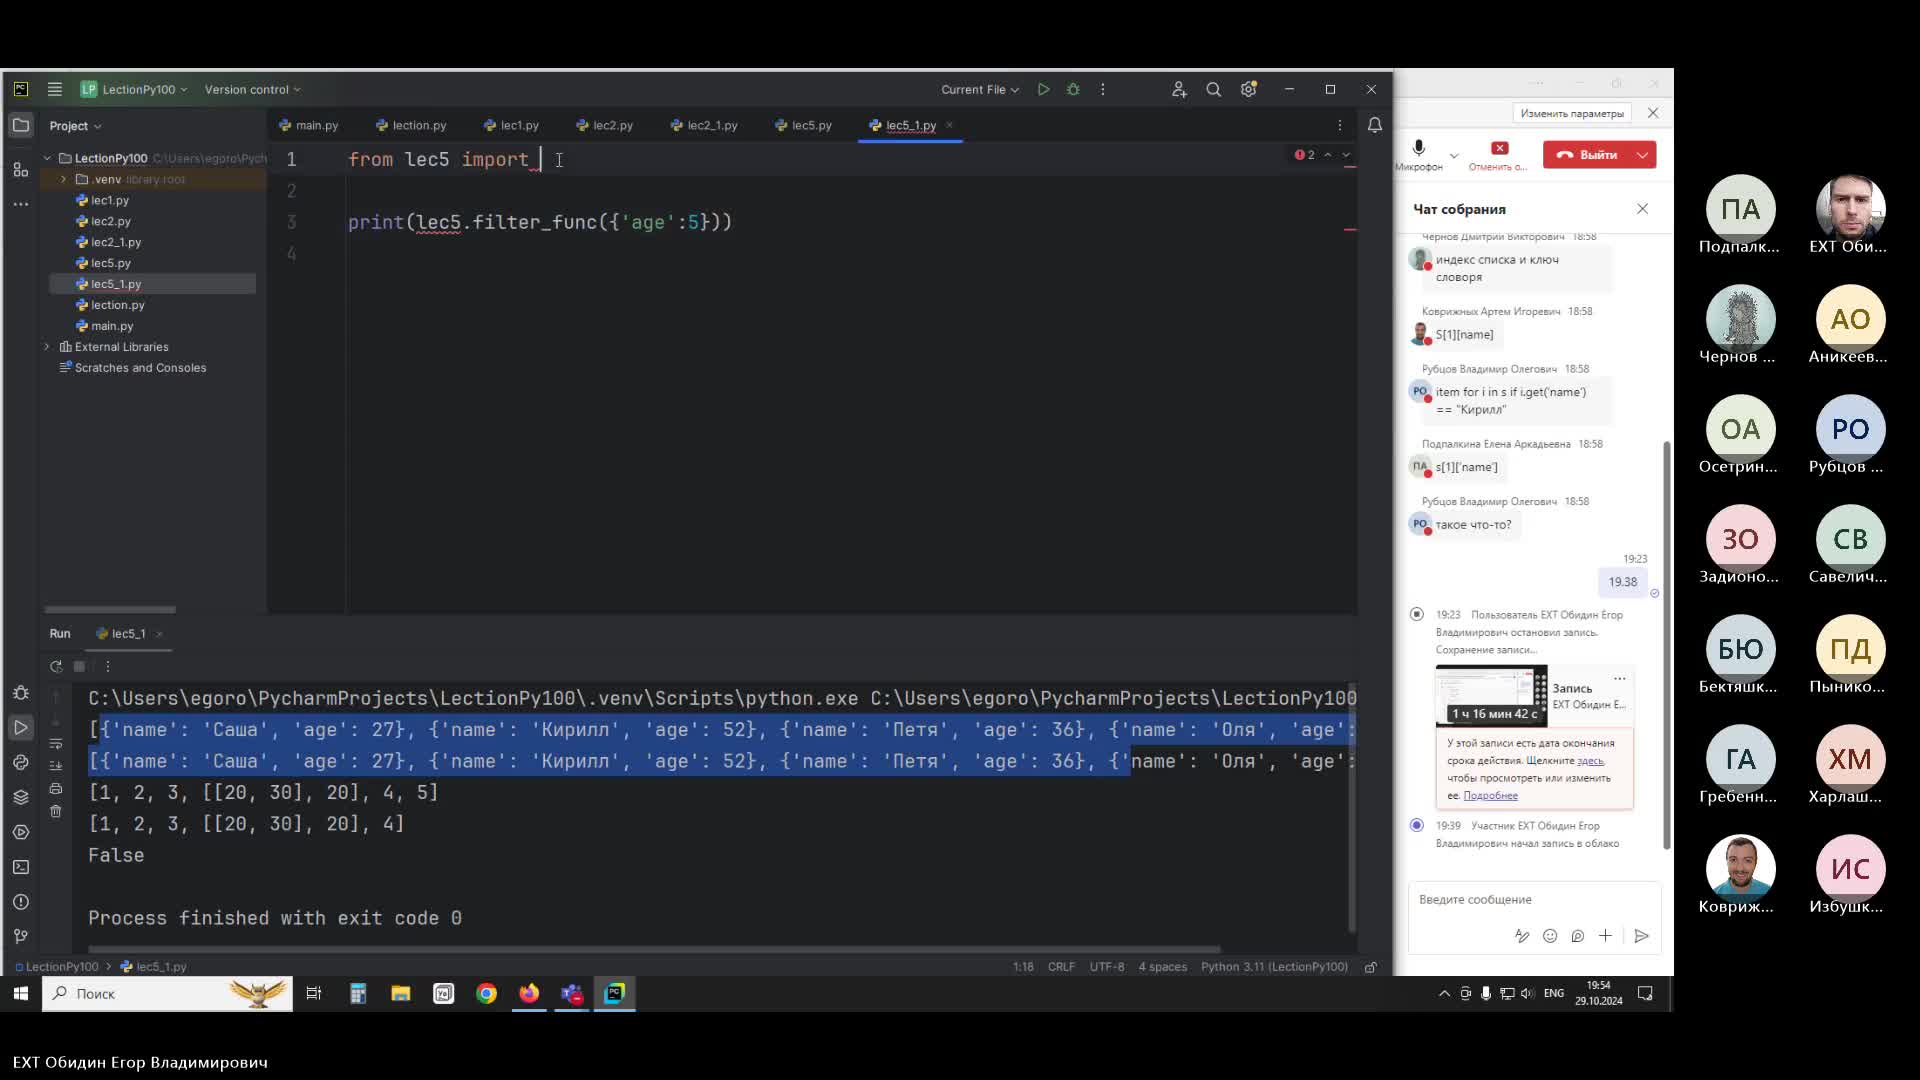Screen dimensions: 1920x1080
Task: Rerun lec5_1 in the Run panel
Action: pyautogui.click(x=56, y=666)
